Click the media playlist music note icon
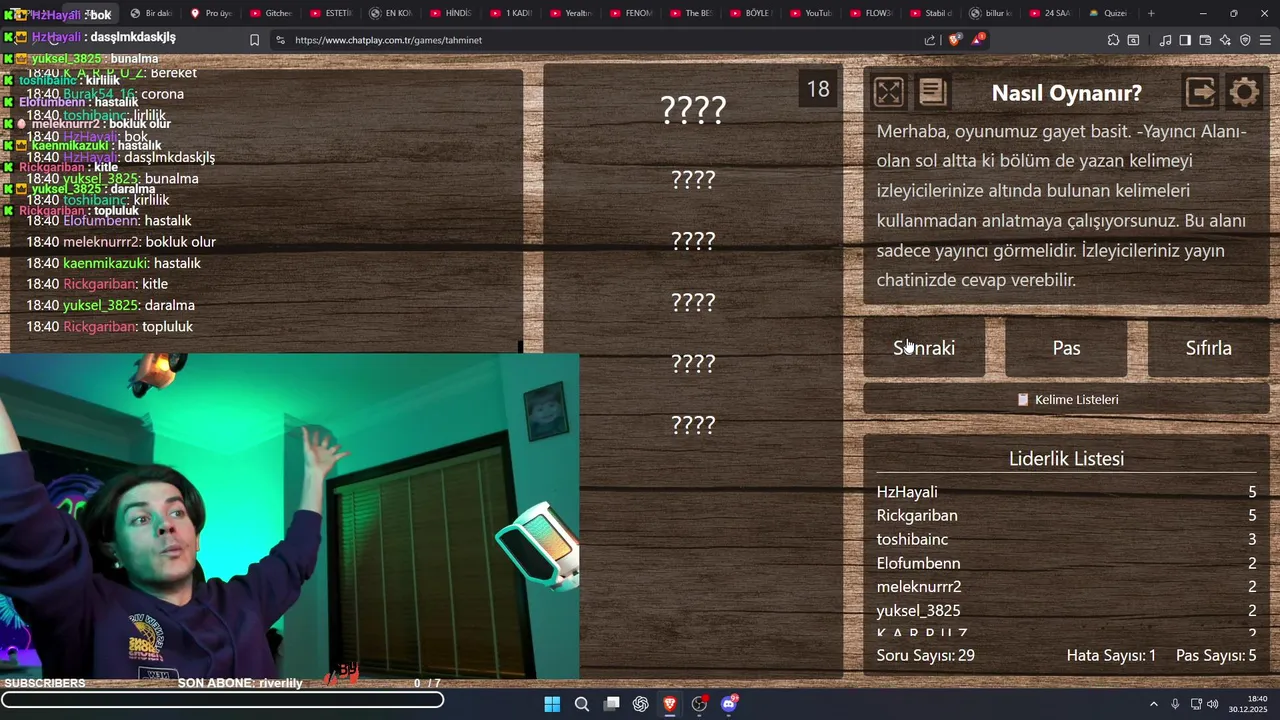This screenshot has height=720, width=1280. pyautogui.click(x=1165, y=40)
